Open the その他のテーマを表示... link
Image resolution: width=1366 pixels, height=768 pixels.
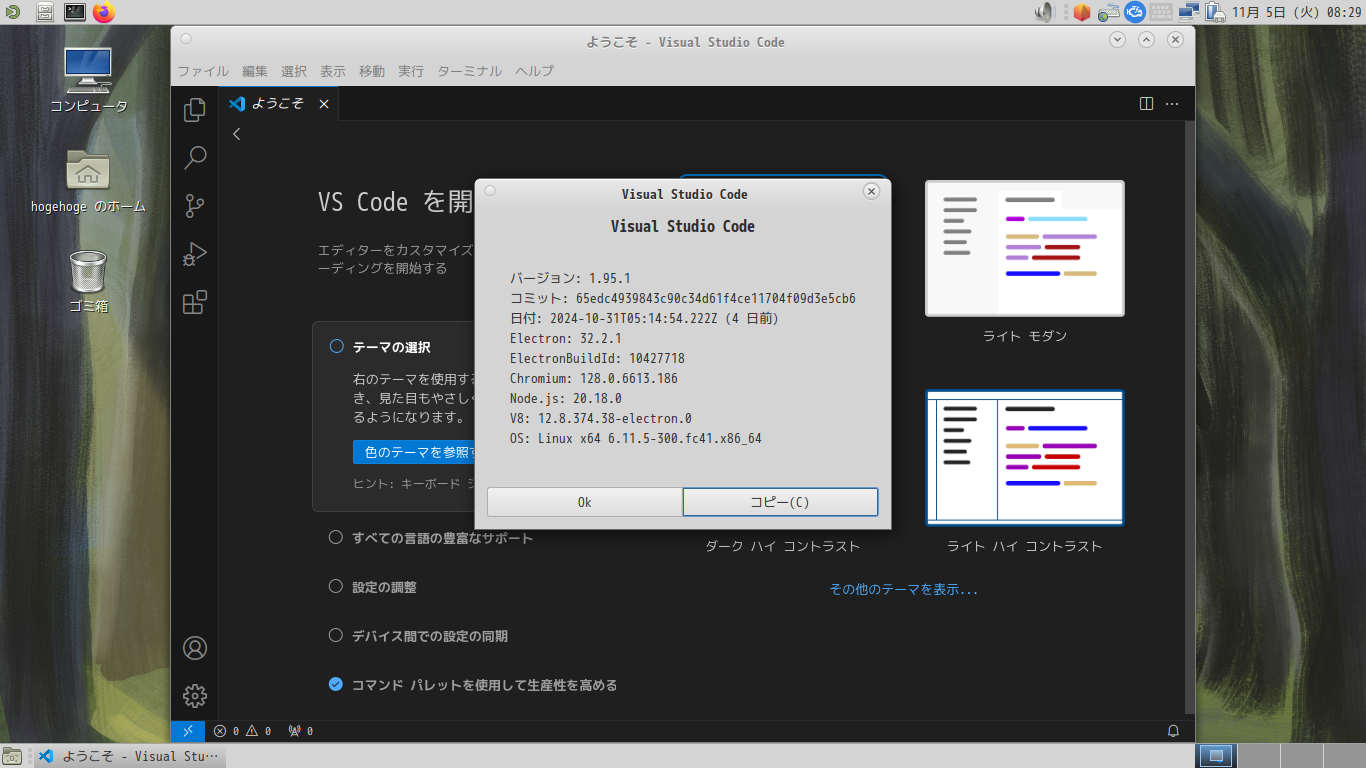tap(904, 589)
